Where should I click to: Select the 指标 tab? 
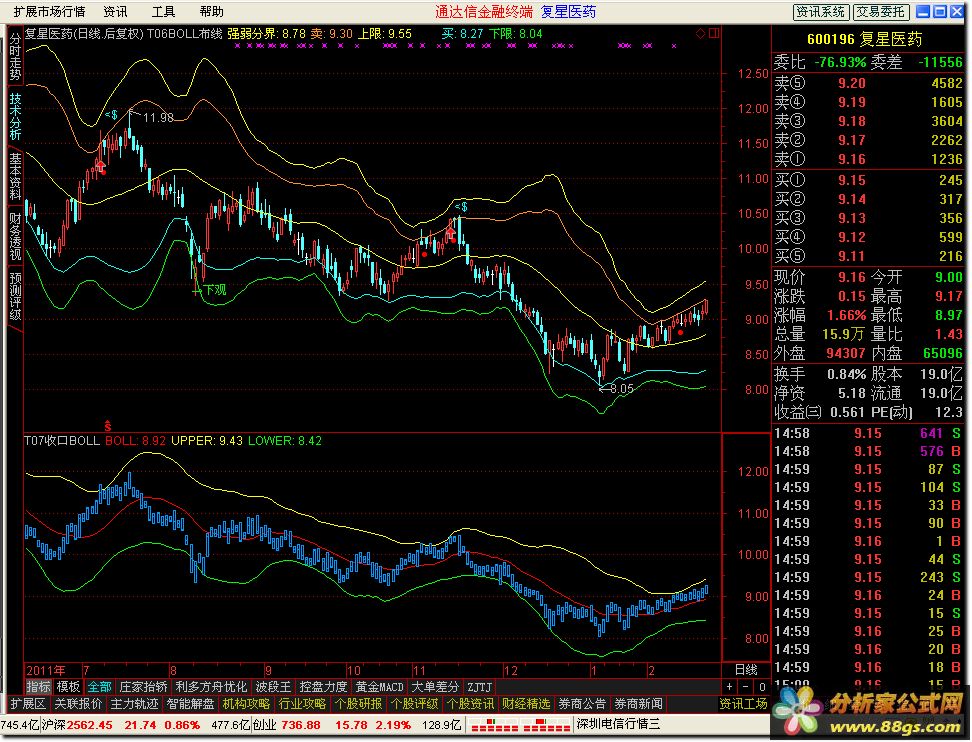click(x=38, y=687)
